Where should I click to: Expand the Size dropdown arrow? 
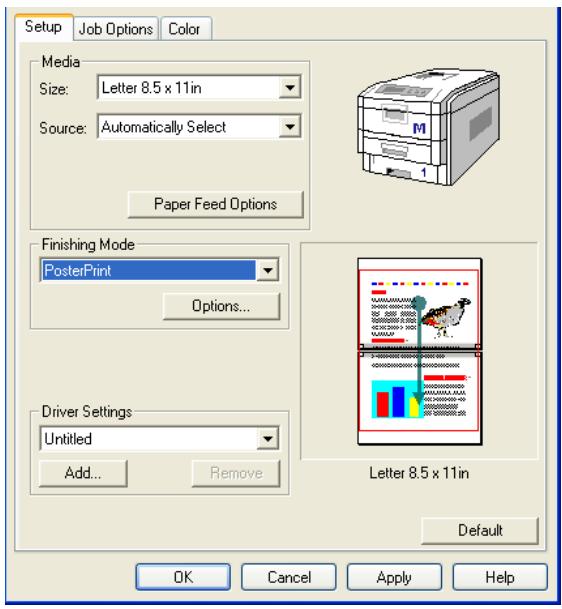click(x=290, y=87)
